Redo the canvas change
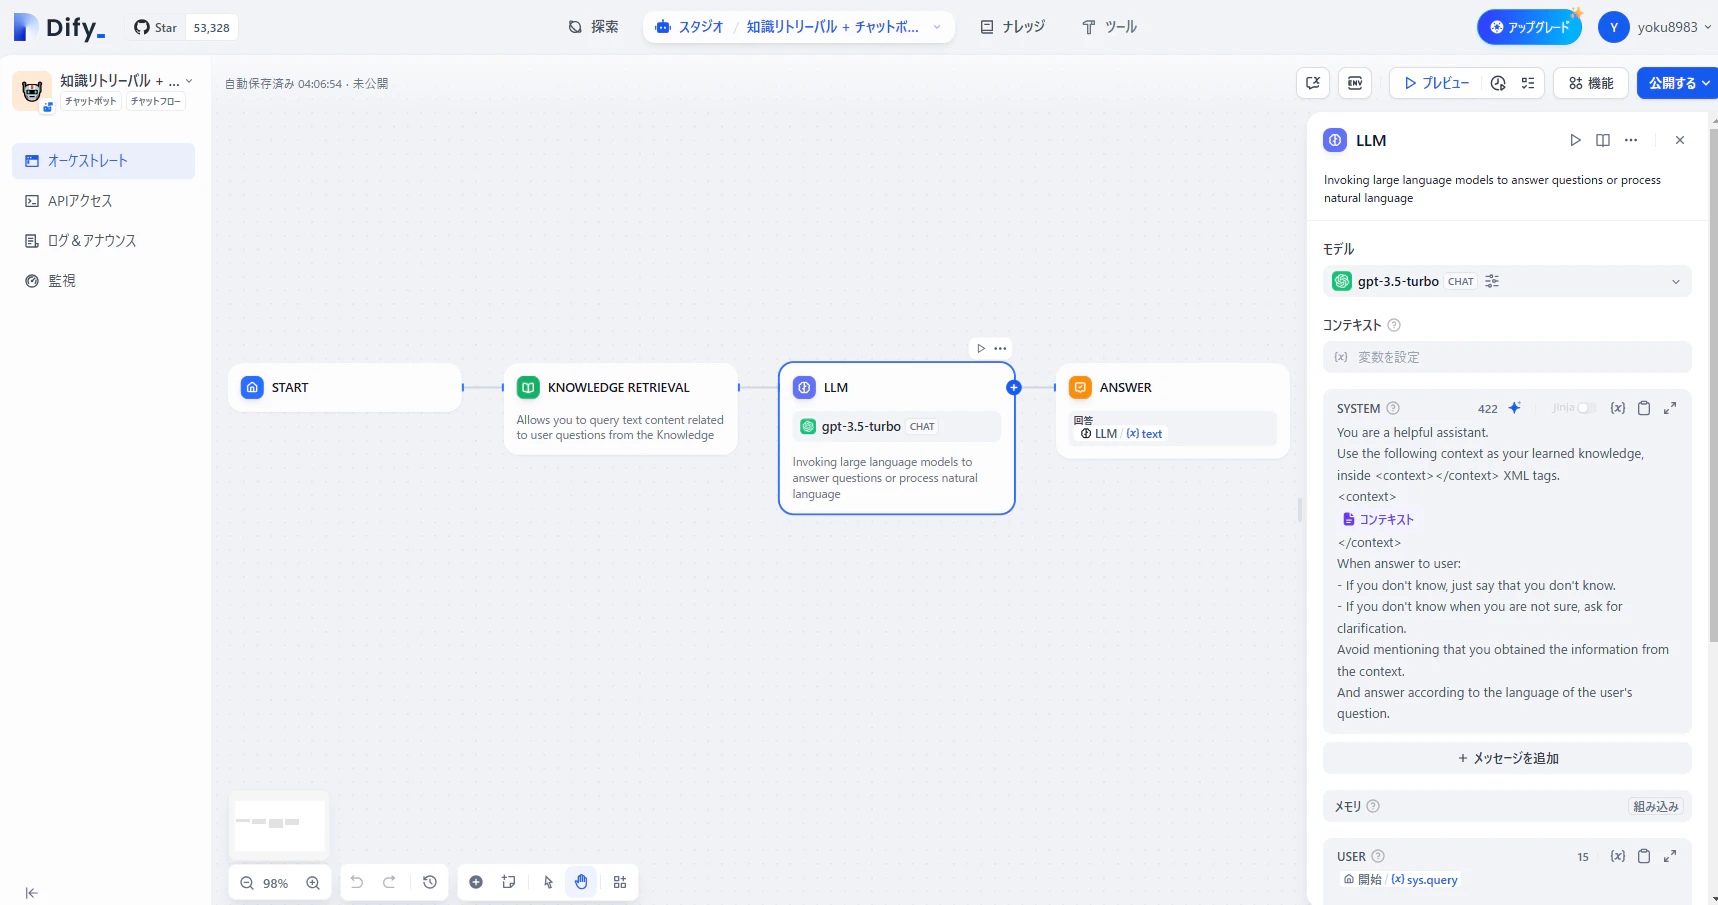The image size is (1718, 905). 389,882
